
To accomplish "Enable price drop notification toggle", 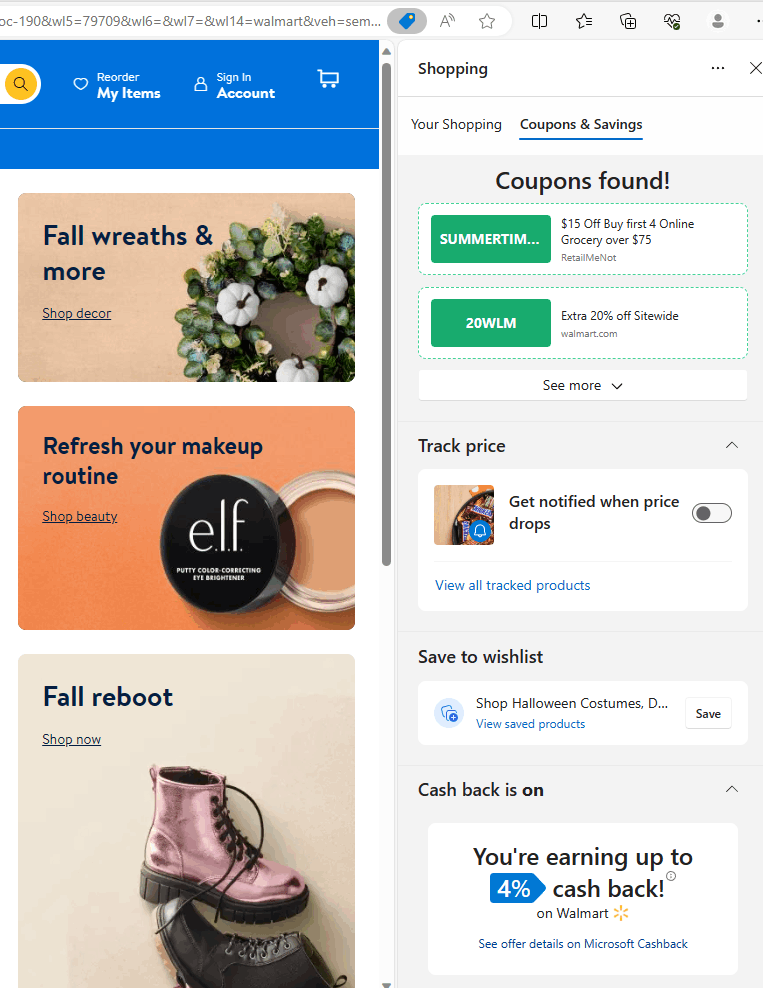I will click(x=711, y=513).
